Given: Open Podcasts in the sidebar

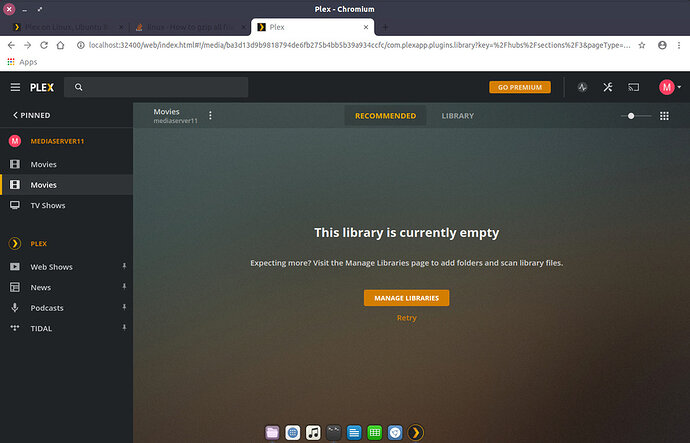Looking at the screenshot, I should tap(47, 308).
